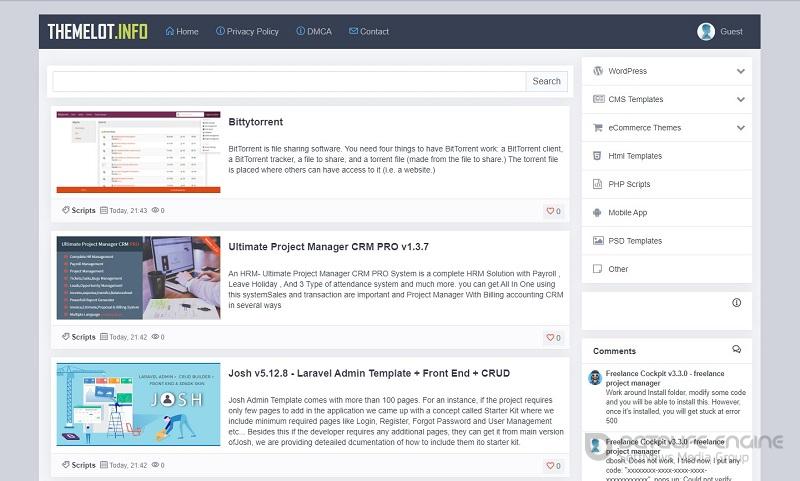
Task: Click the DMCA info circle icon
Action: coord(301,31)
